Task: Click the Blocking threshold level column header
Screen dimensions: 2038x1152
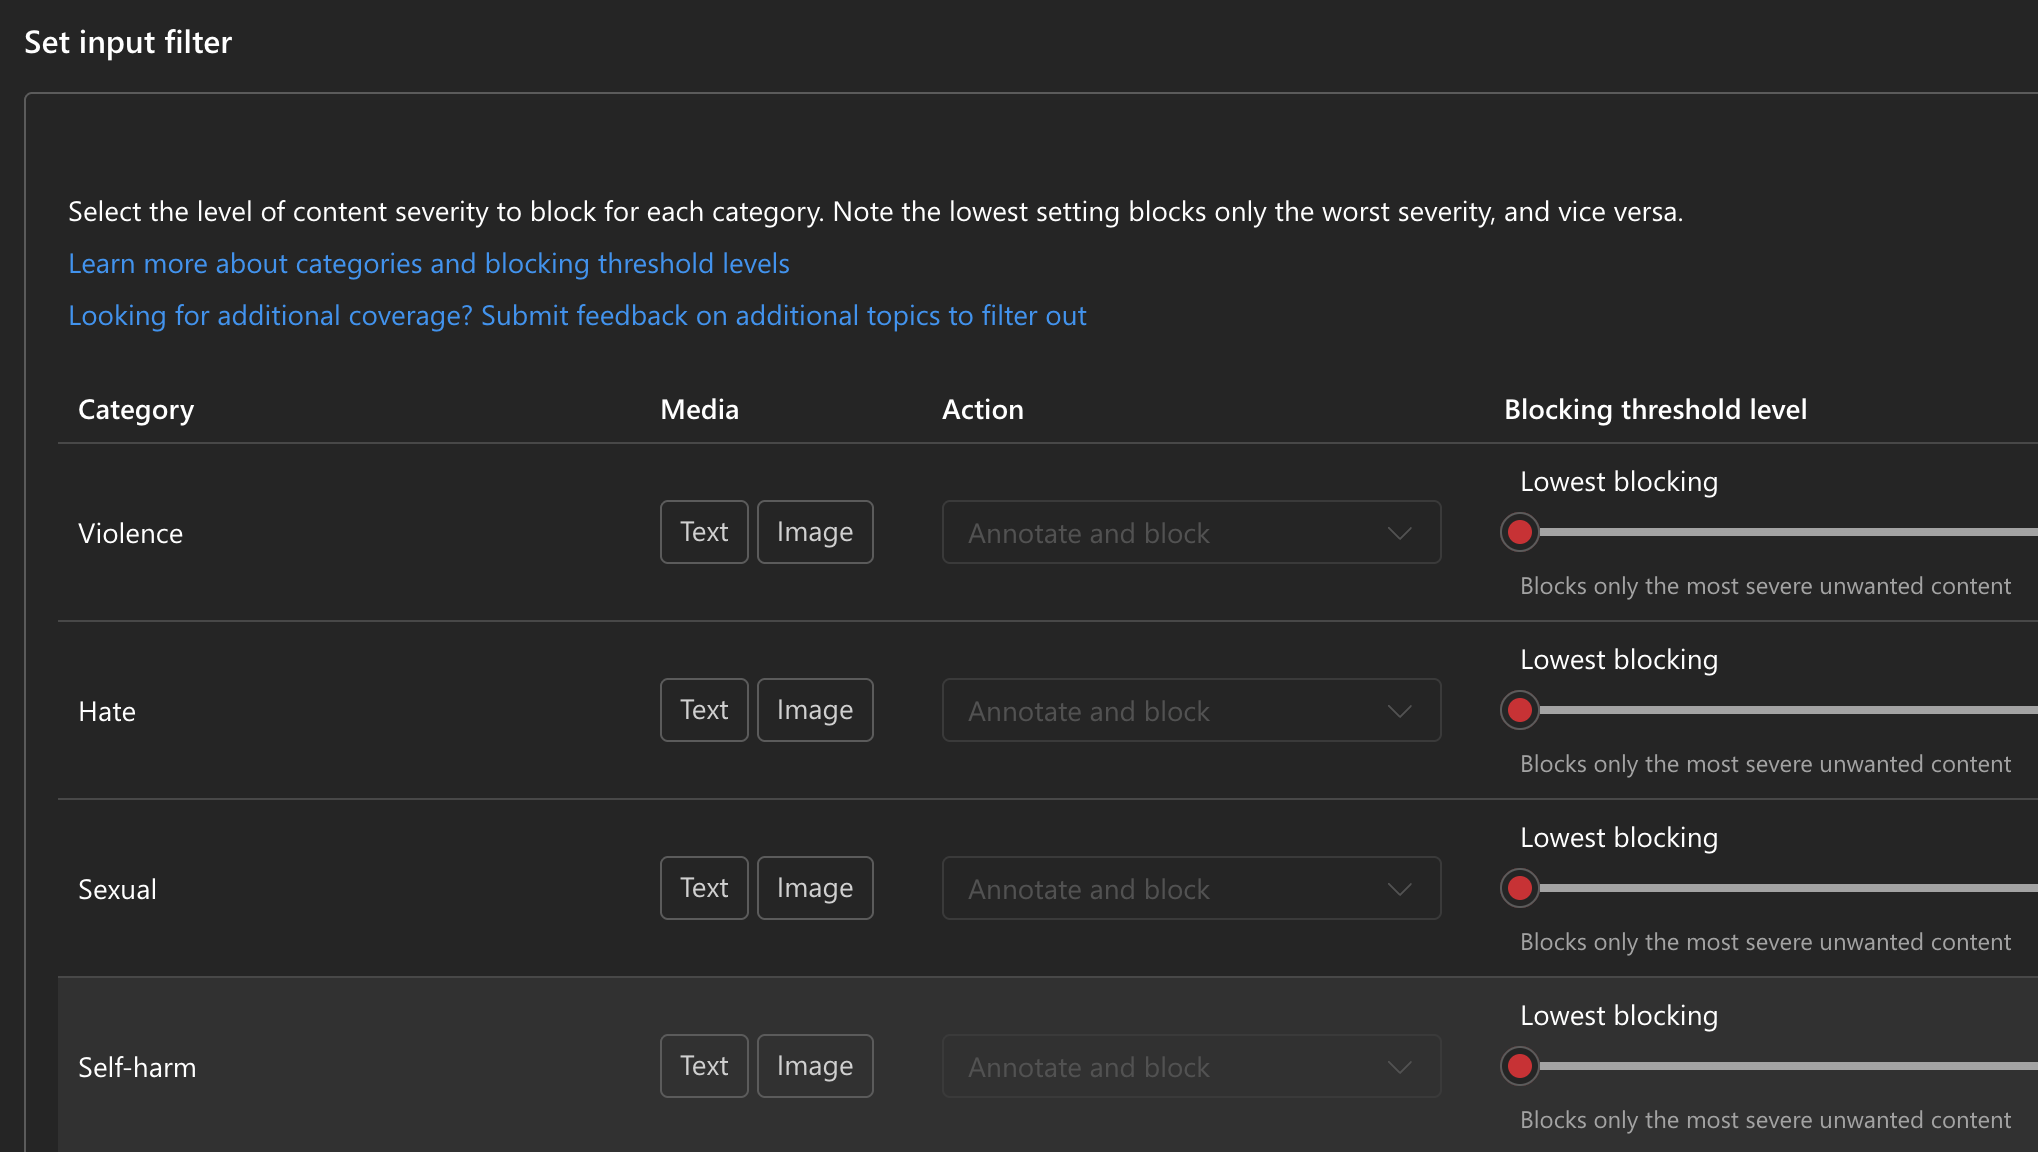Action: click(1656, 410)
